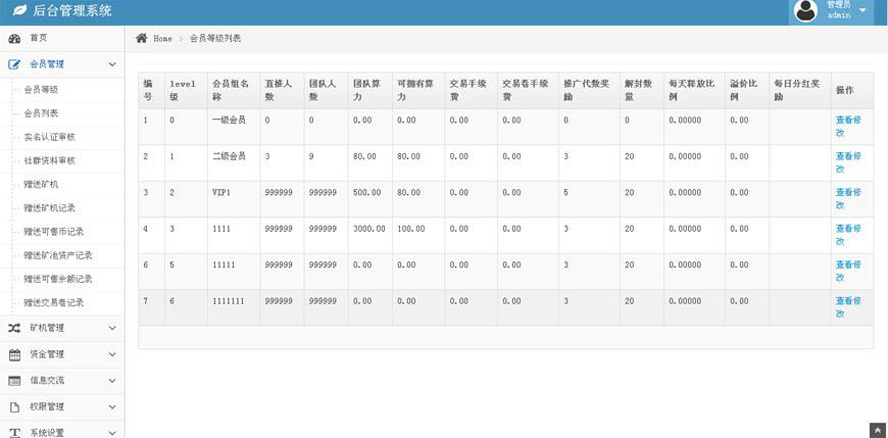This screenshot has height=438, width=888.
Task: Open 赠送交易卷记录 in the sidebar
Action: [54, 303]
